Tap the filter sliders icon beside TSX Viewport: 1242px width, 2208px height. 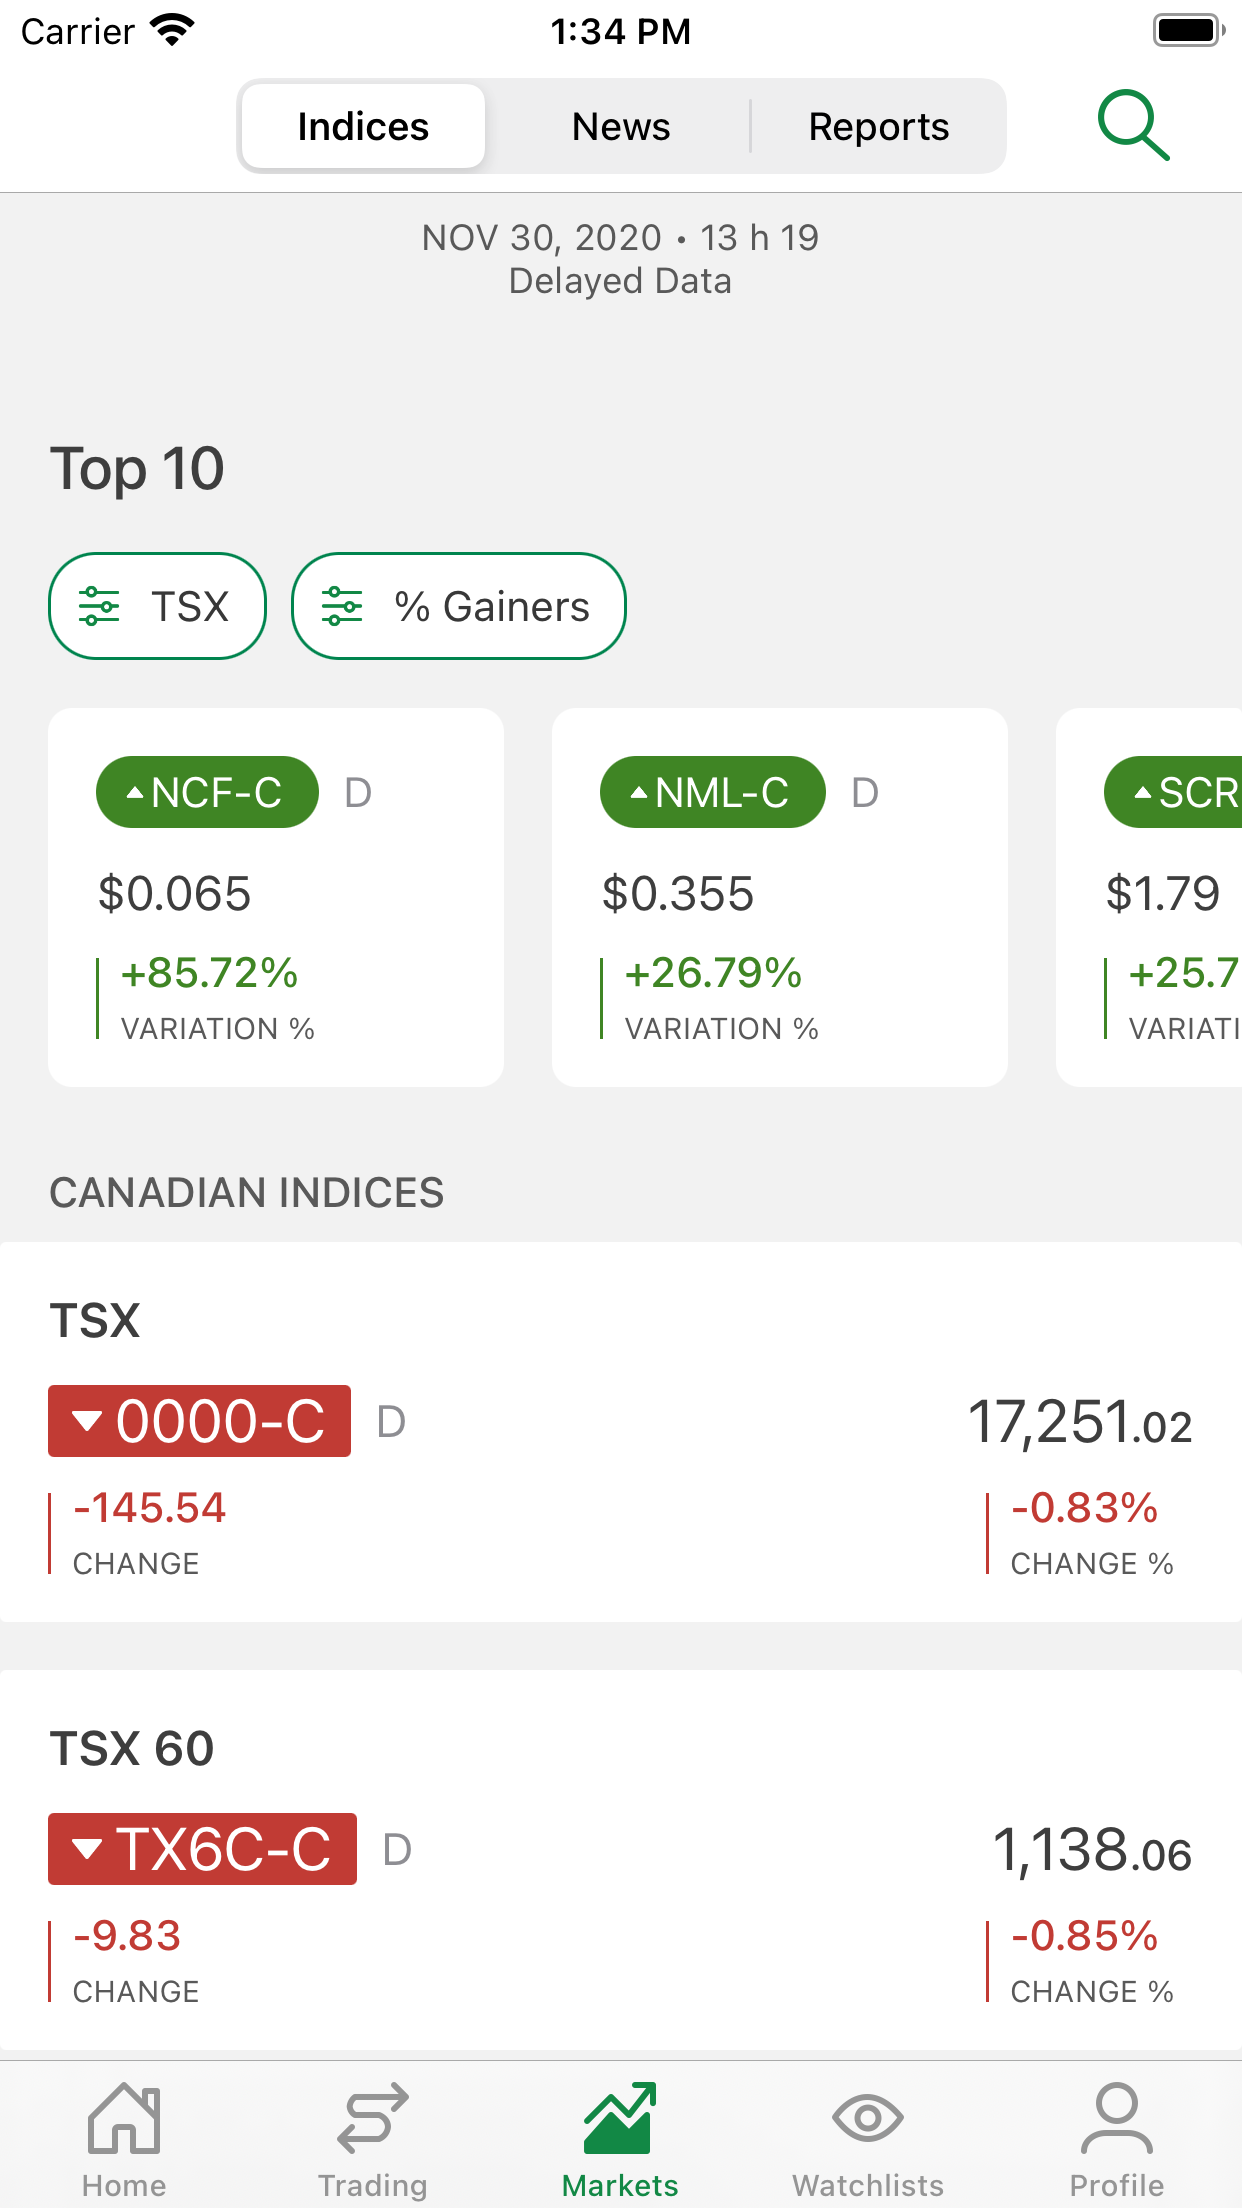click(99, 606)
